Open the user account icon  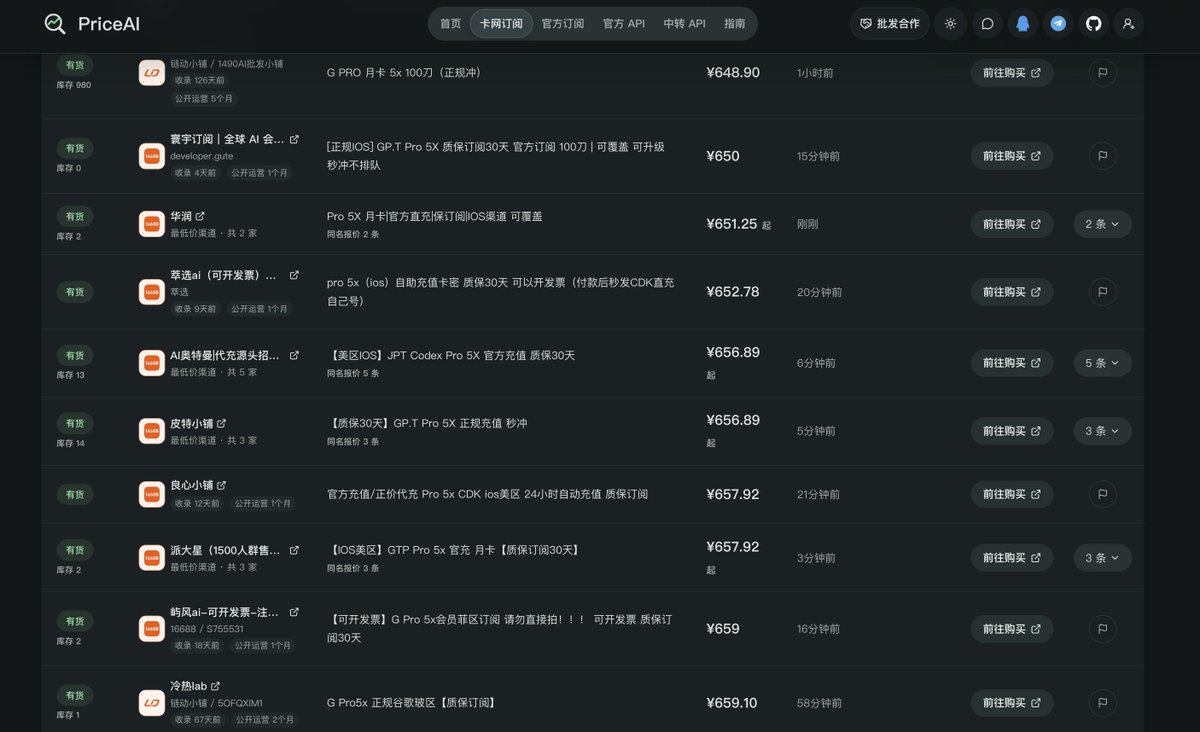coord(1129,24)
